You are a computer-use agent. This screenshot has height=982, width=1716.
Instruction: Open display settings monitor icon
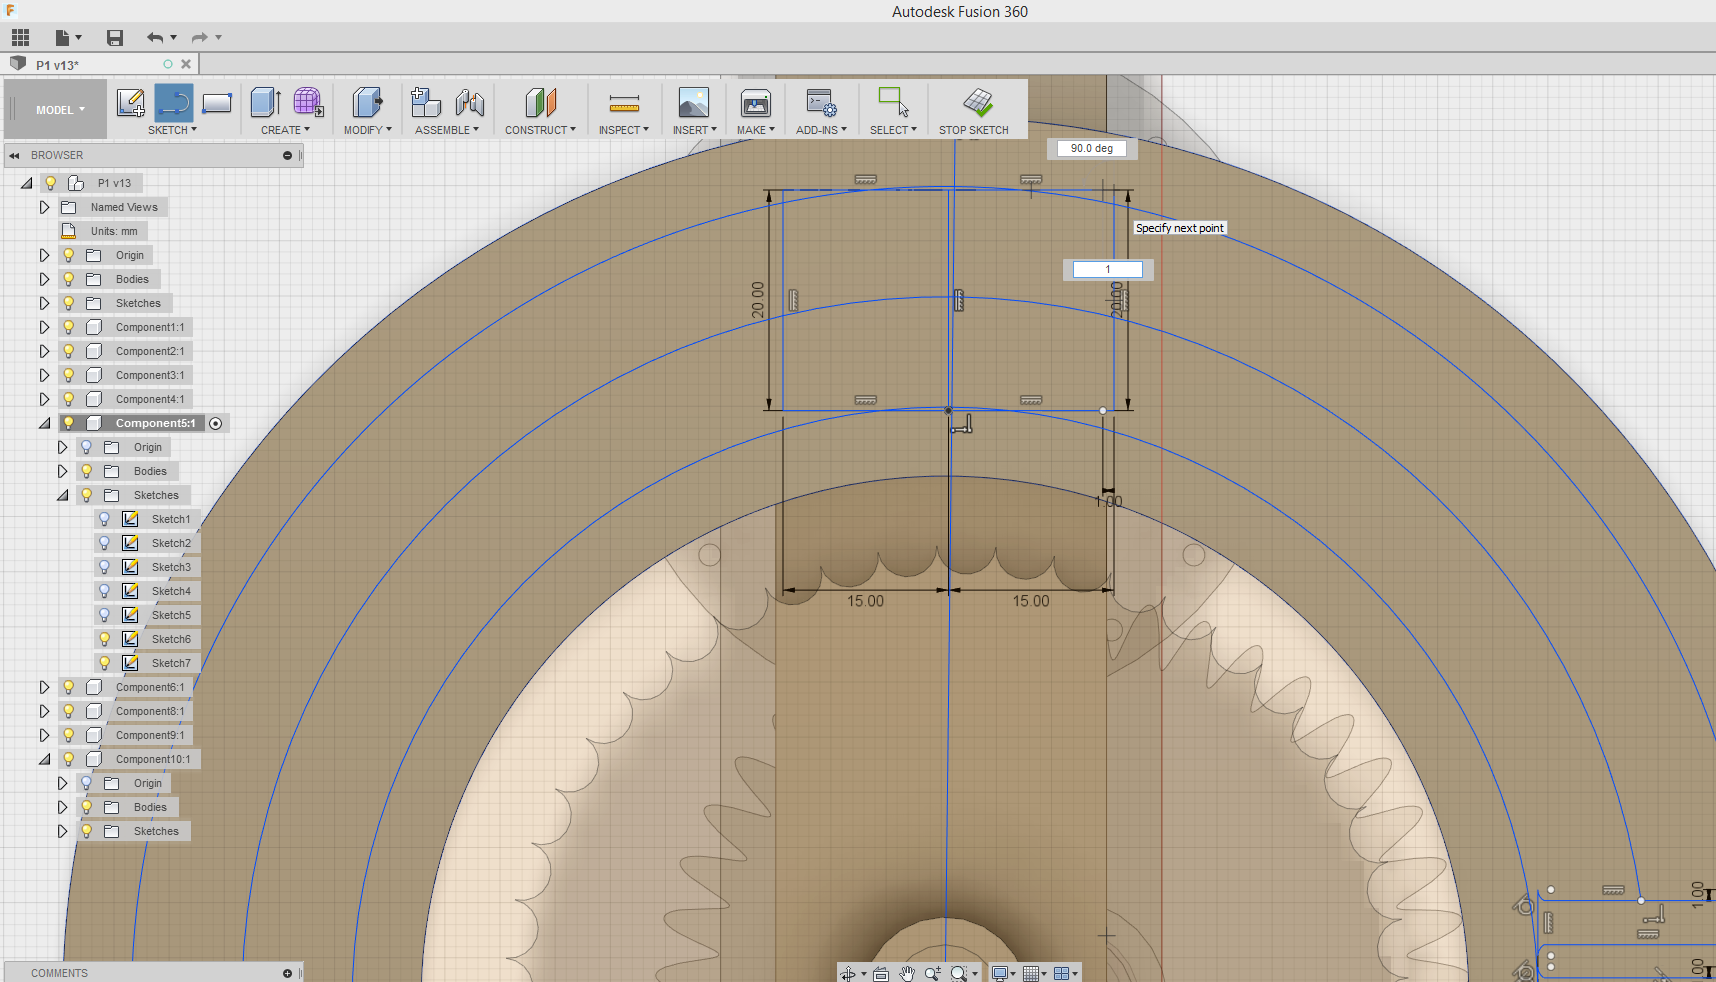(999, 973)
